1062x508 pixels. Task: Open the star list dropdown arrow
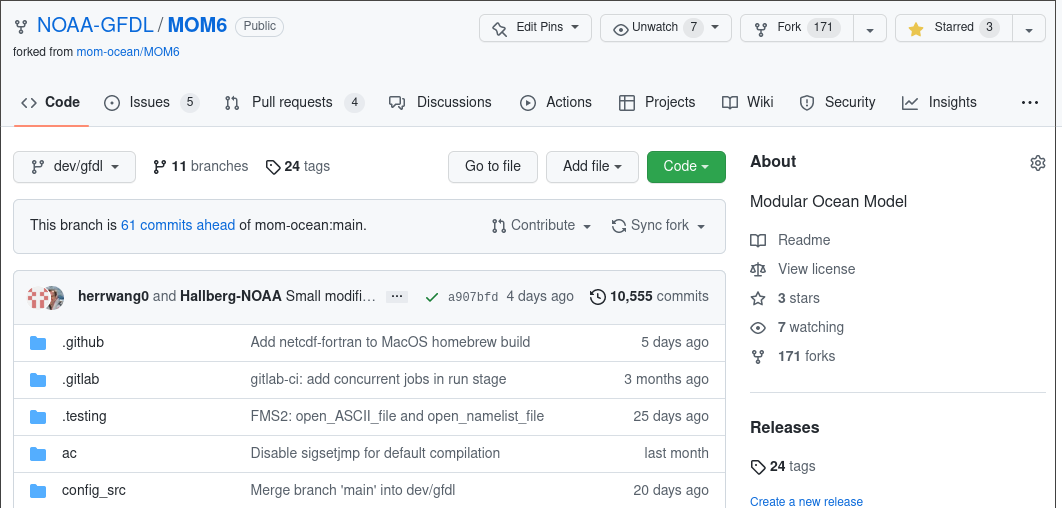(1029, 28)
